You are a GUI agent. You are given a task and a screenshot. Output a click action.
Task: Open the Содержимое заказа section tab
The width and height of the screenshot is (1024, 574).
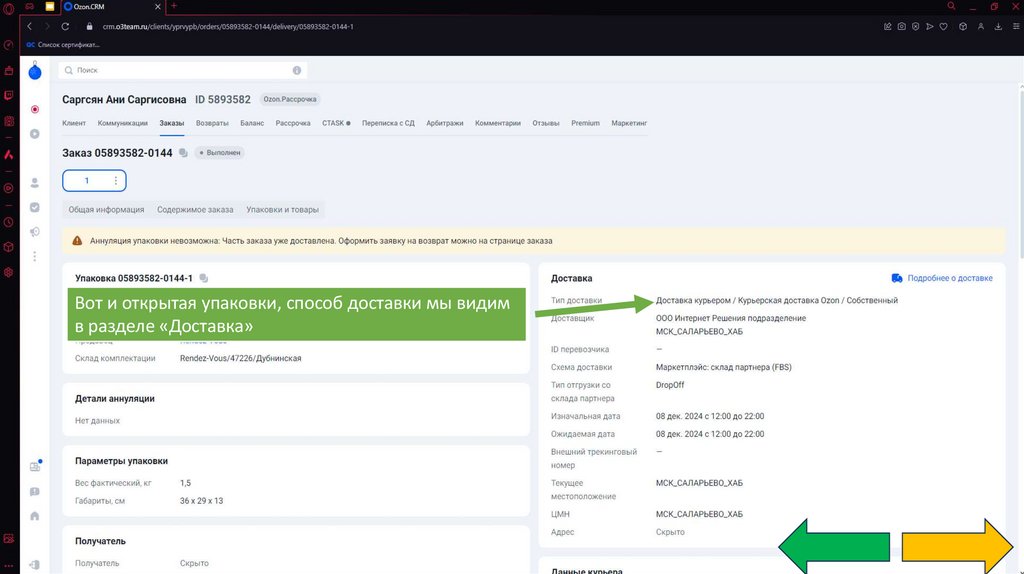(x=195, y=210)
